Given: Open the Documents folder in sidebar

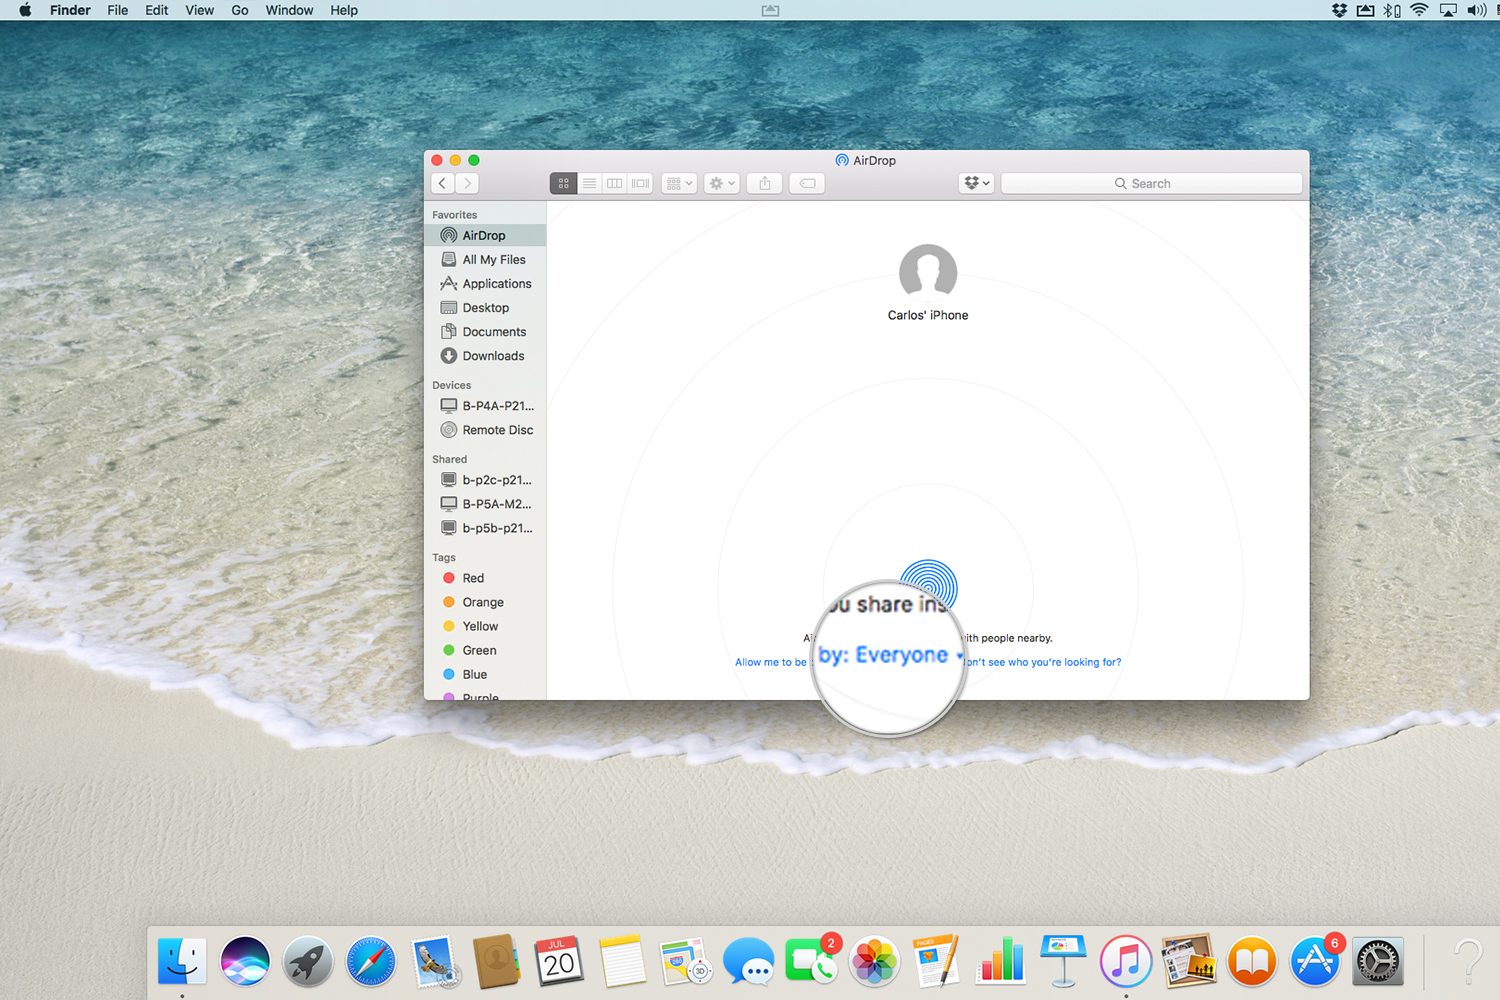Looking at the screenshot, I should pos(485,331).
